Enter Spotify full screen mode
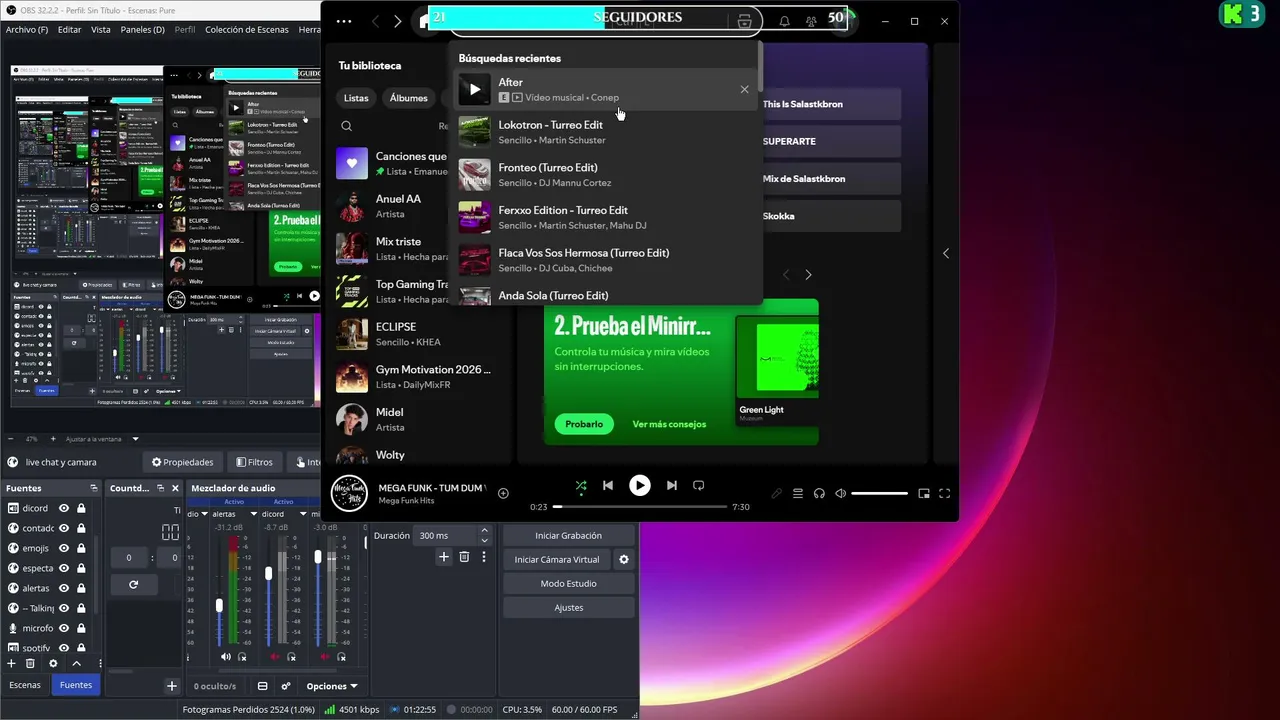 click(x=944, y=493)
